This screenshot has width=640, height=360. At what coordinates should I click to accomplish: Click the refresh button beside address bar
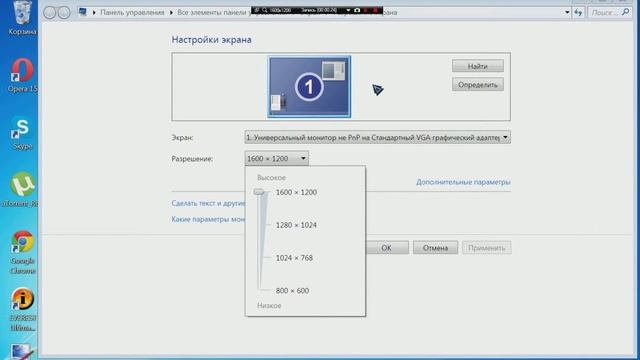click(578, 13)
